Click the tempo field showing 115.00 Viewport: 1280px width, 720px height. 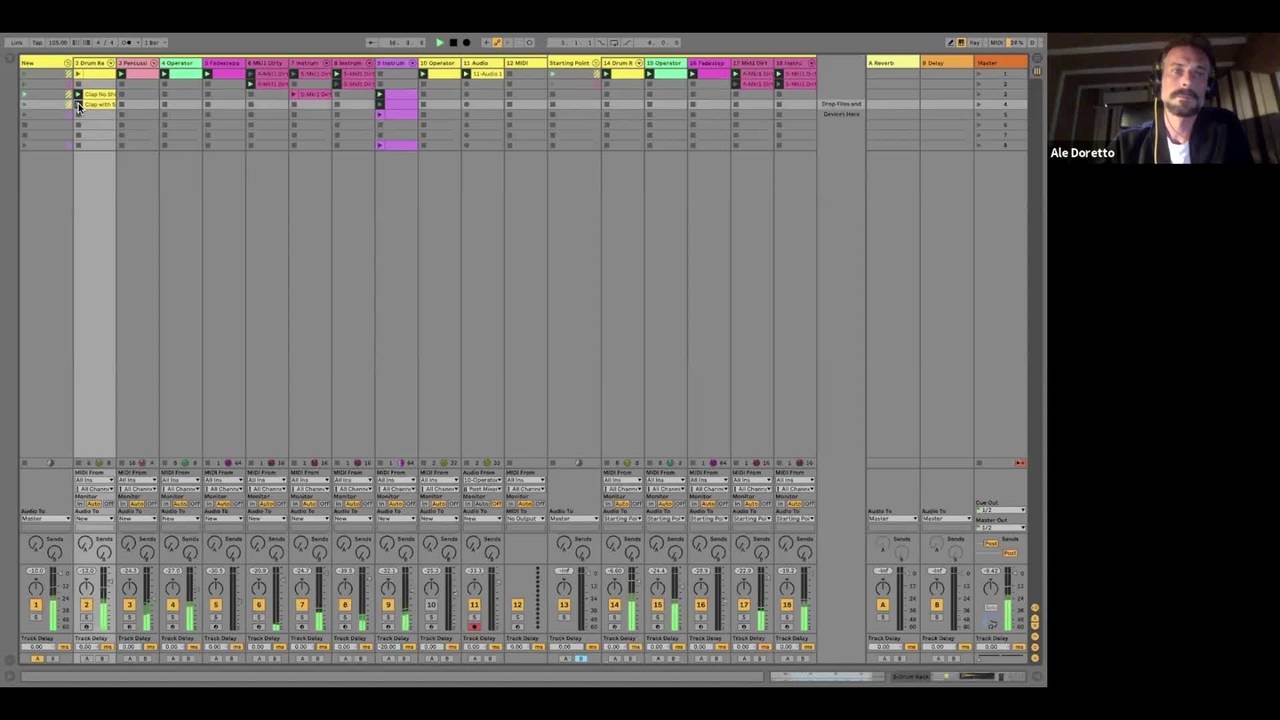(x=59, y=43)
